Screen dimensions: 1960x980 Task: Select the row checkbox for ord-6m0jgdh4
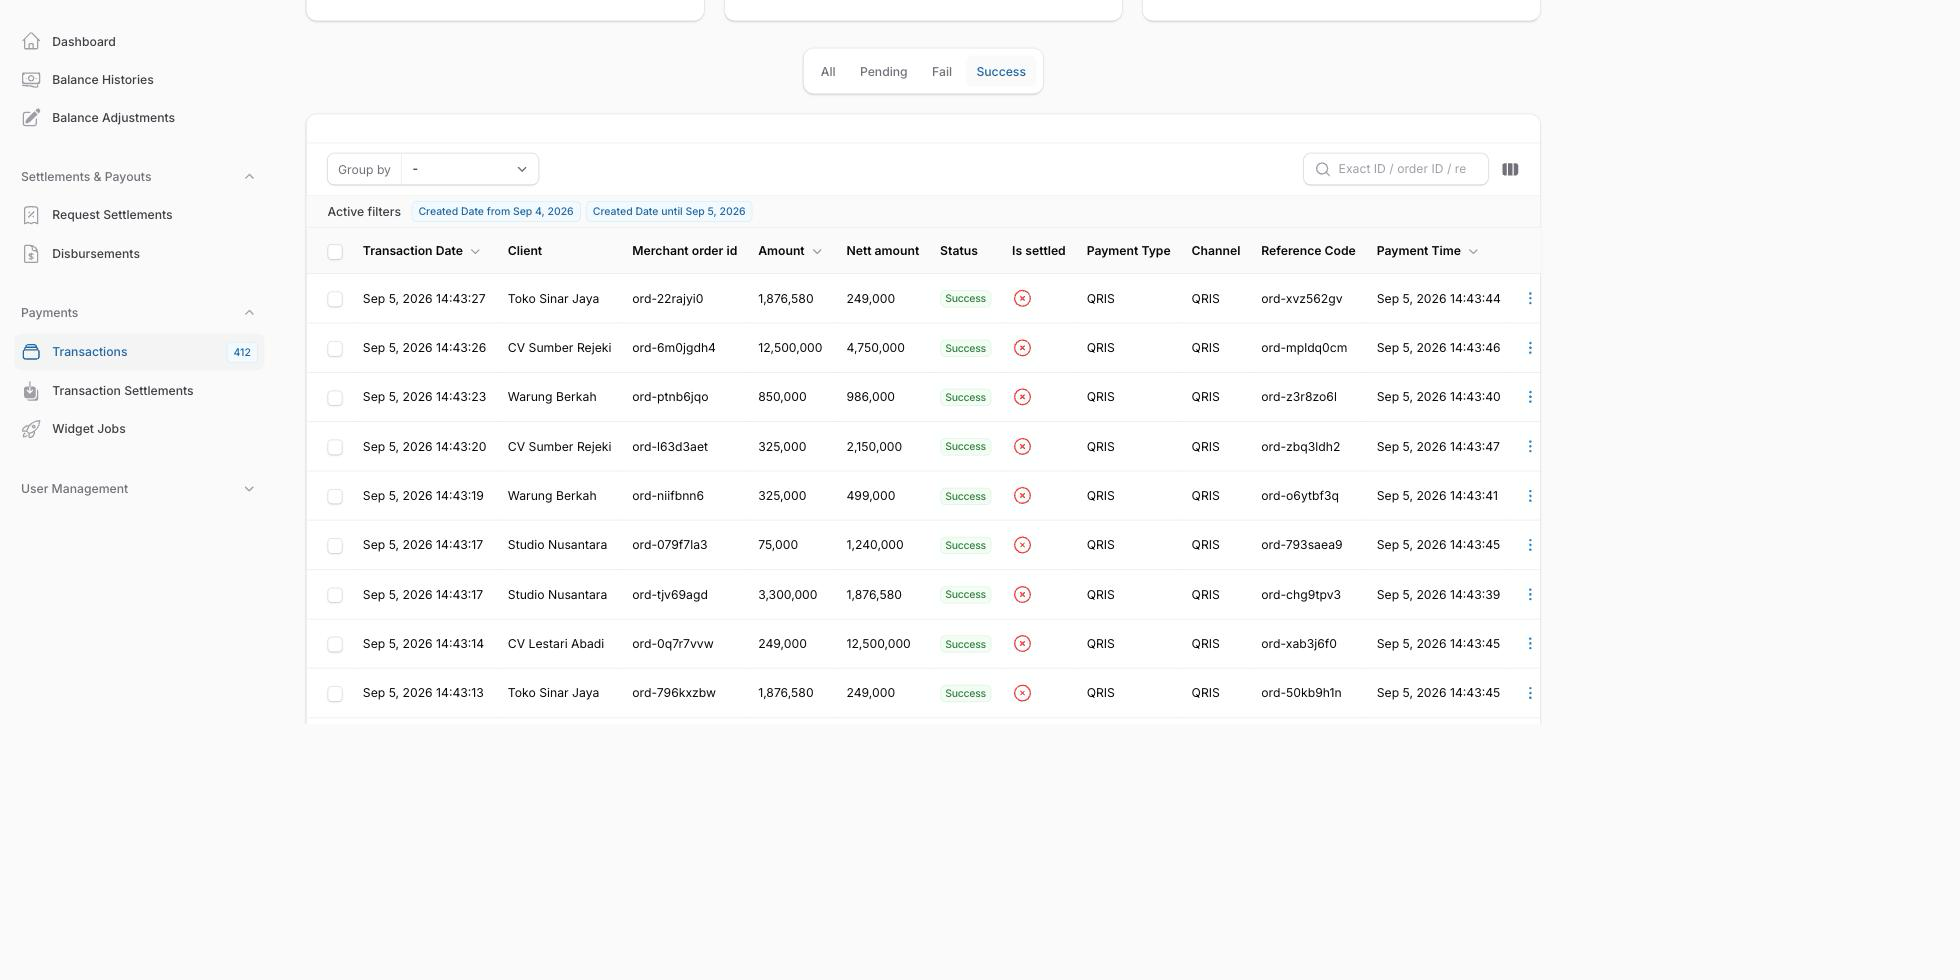click(x=335, y=349)
